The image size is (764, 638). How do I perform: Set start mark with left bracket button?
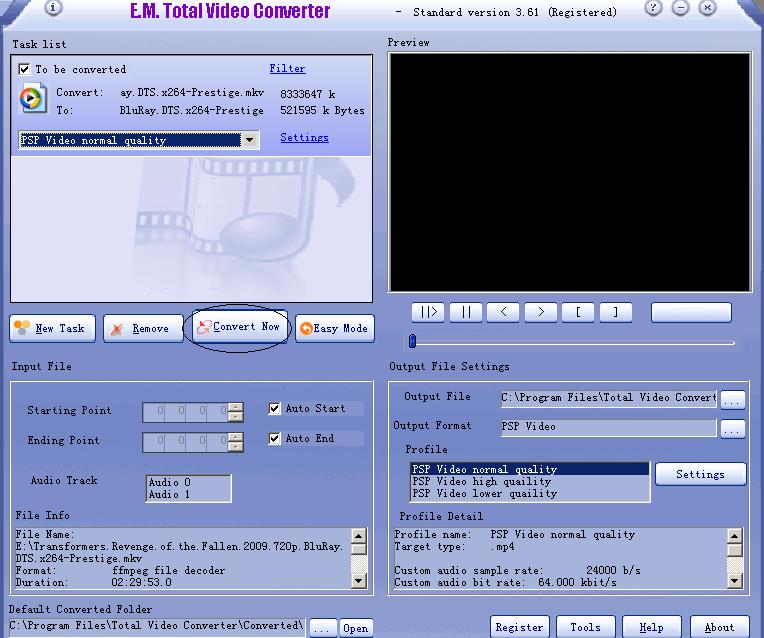[x=578, y=312]
